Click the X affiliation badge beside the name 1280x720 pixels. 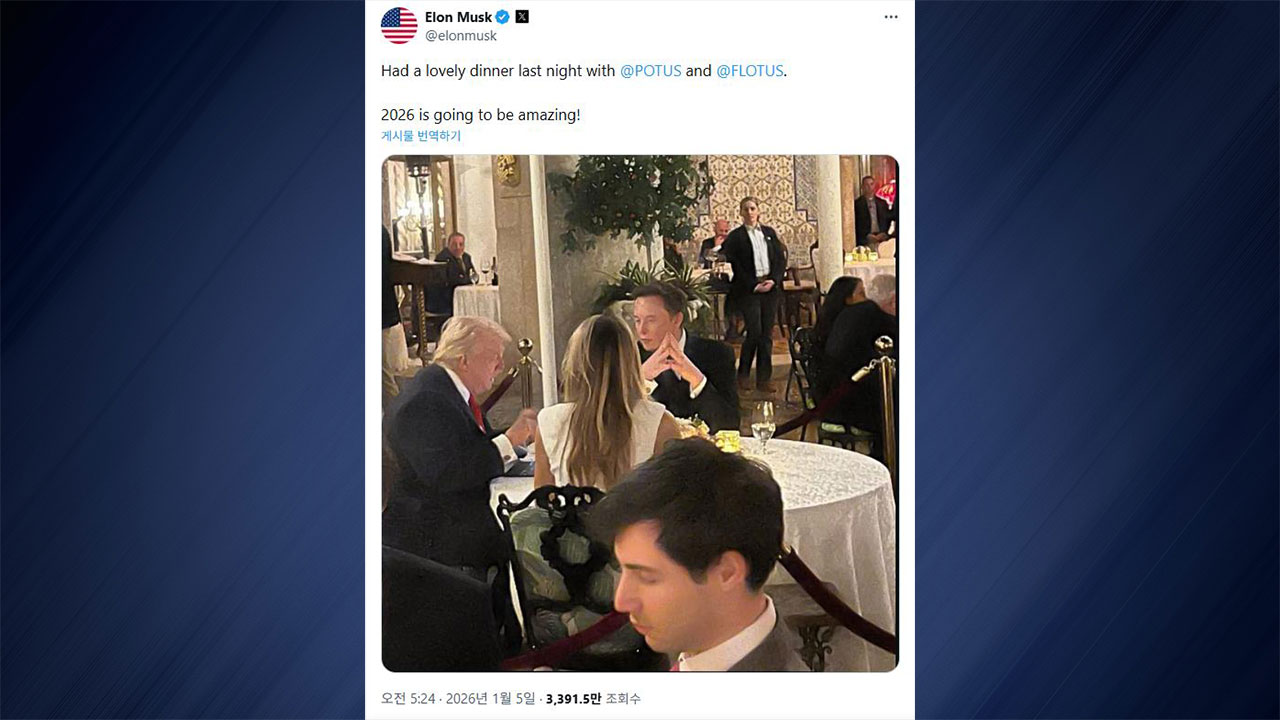[522, 17]
